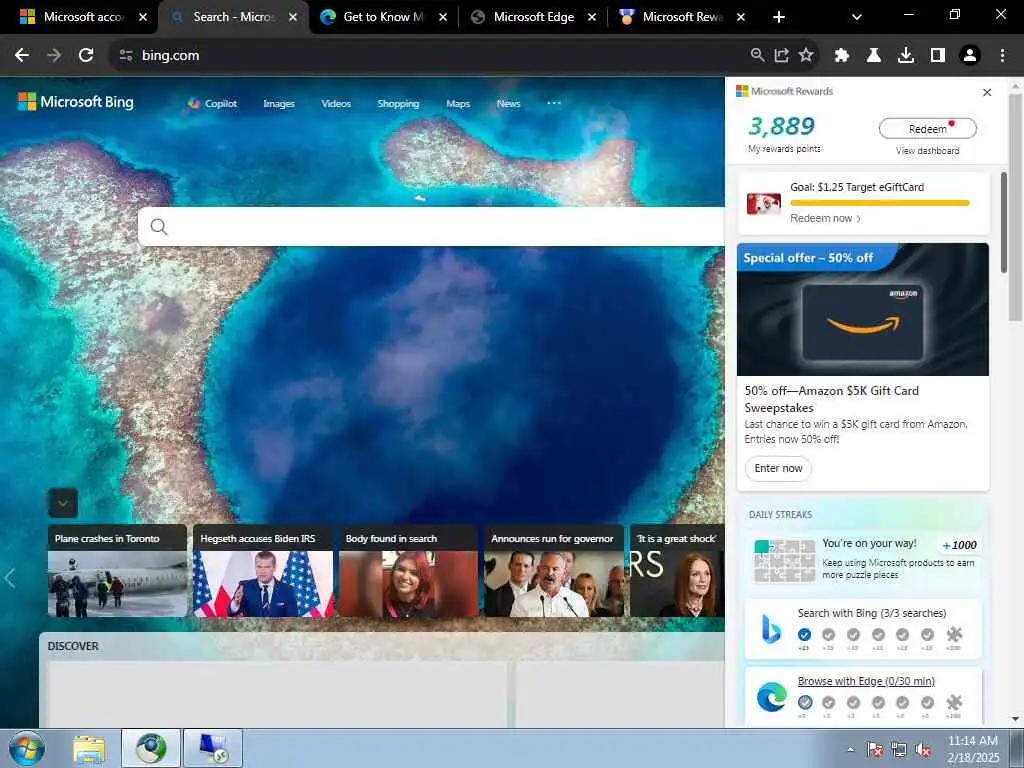
Task: Open the remote desktop taskbar icon
Action: (x=213, y=748)
